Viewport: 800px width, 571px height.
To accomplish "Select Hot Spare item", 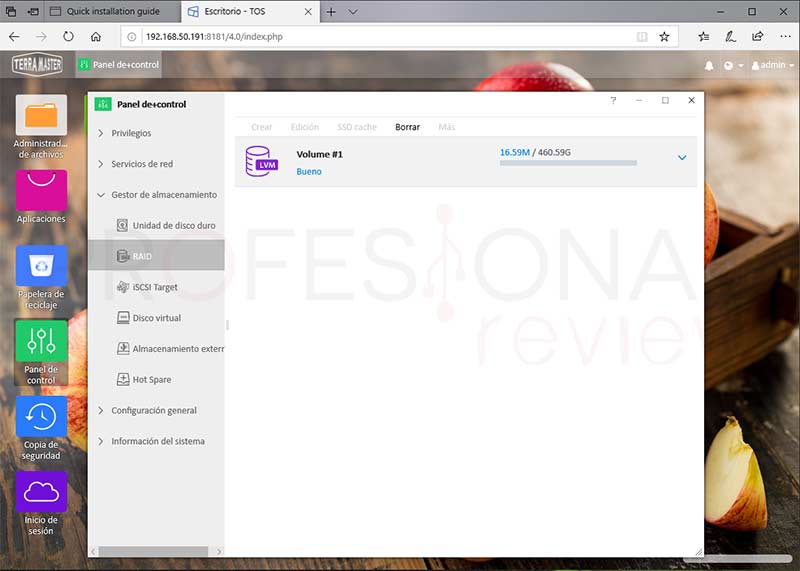I will [x=144, y=380].
